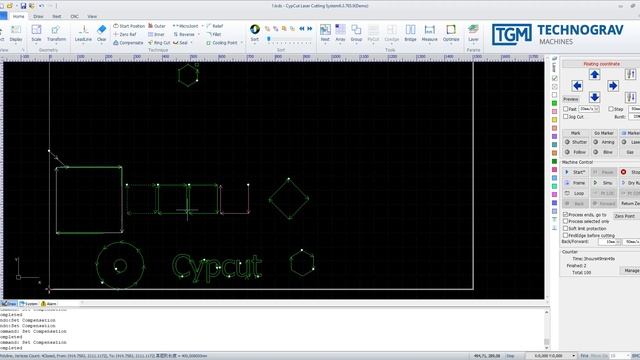This screenshot has height=360, width=640.
Task: Enable FindEdge before cutting
Action: click(566, 236)
